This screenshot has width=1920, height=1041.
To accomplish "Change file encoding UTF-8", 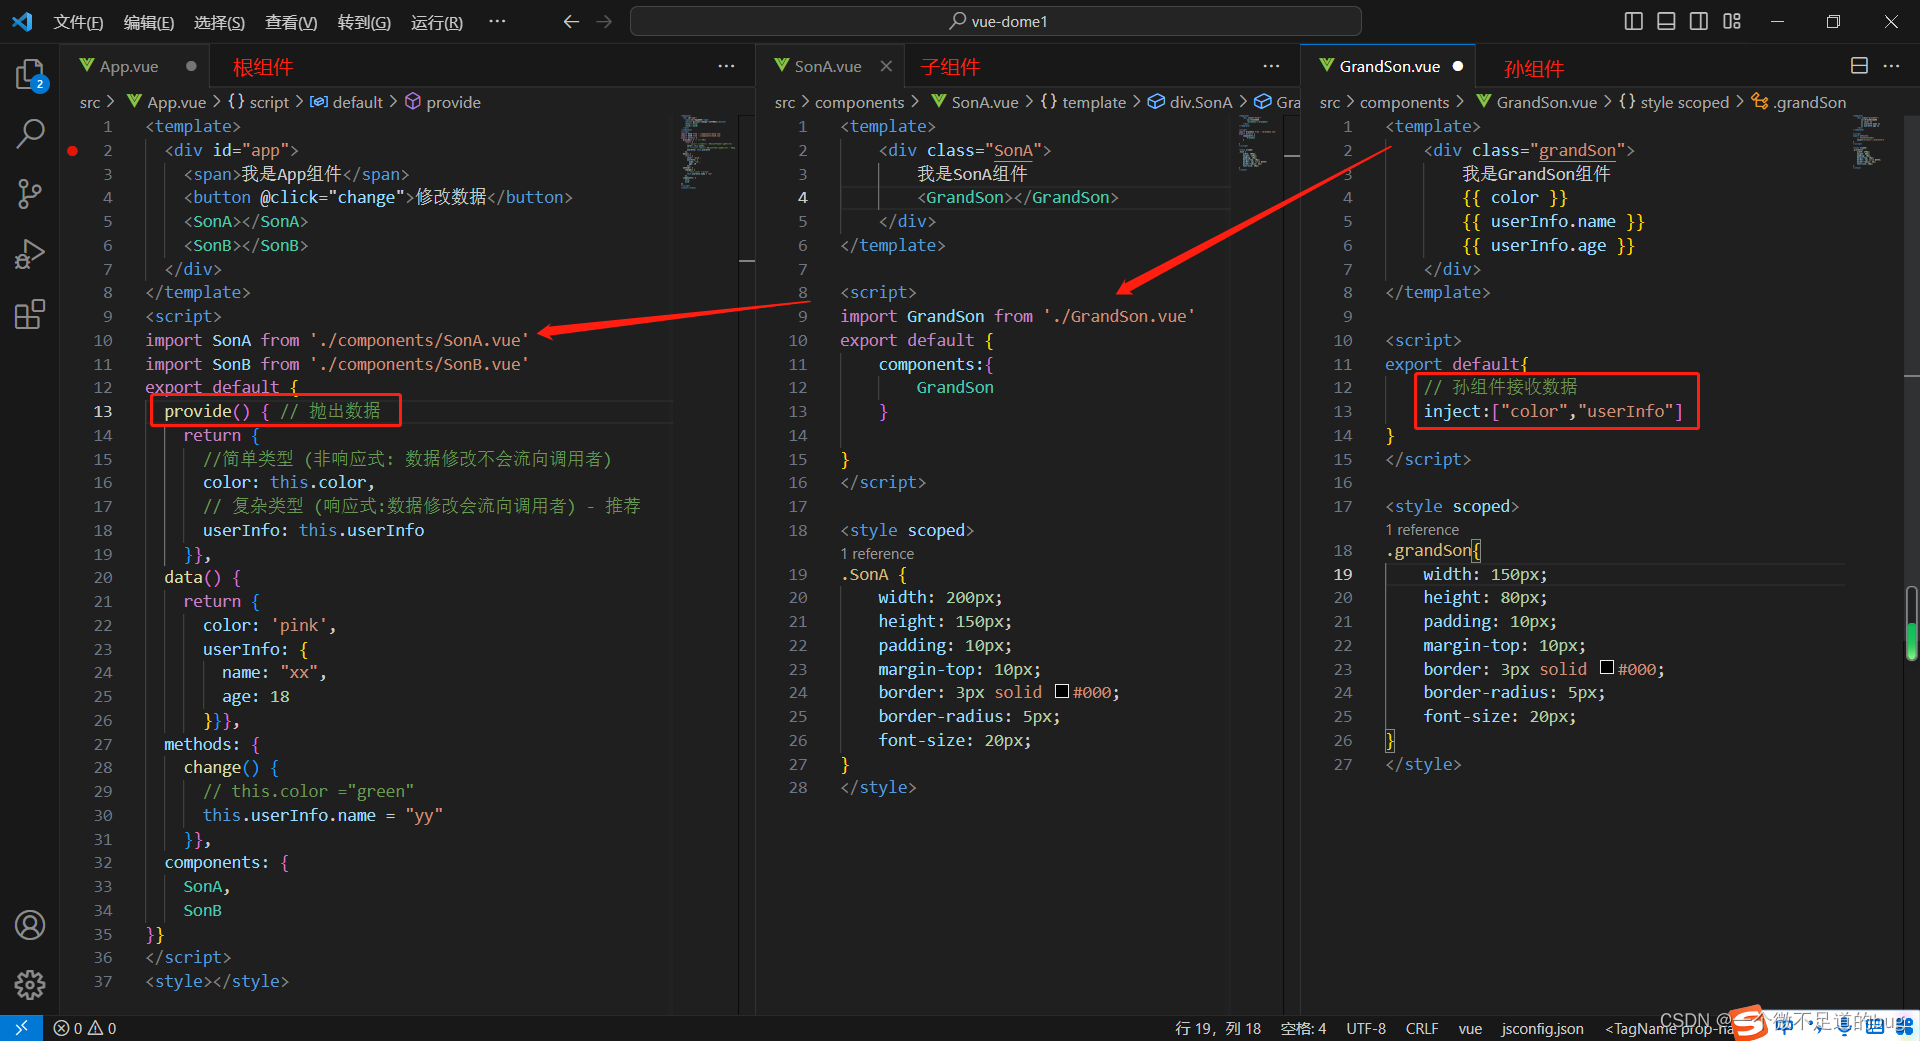I will (x=1366, y=1028).
